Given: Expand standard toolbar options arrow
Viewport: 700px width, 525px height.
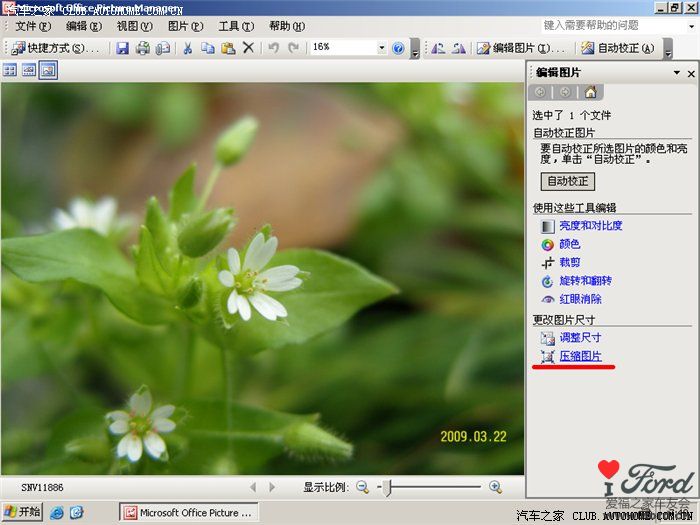Looking at the screenshot, I should tap(415, 48).
